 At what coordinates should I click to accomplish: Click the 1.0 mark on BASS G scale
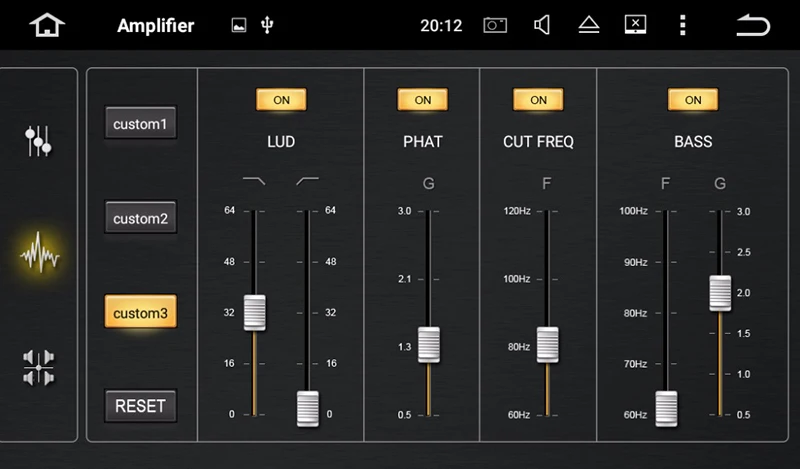(744, 374)
